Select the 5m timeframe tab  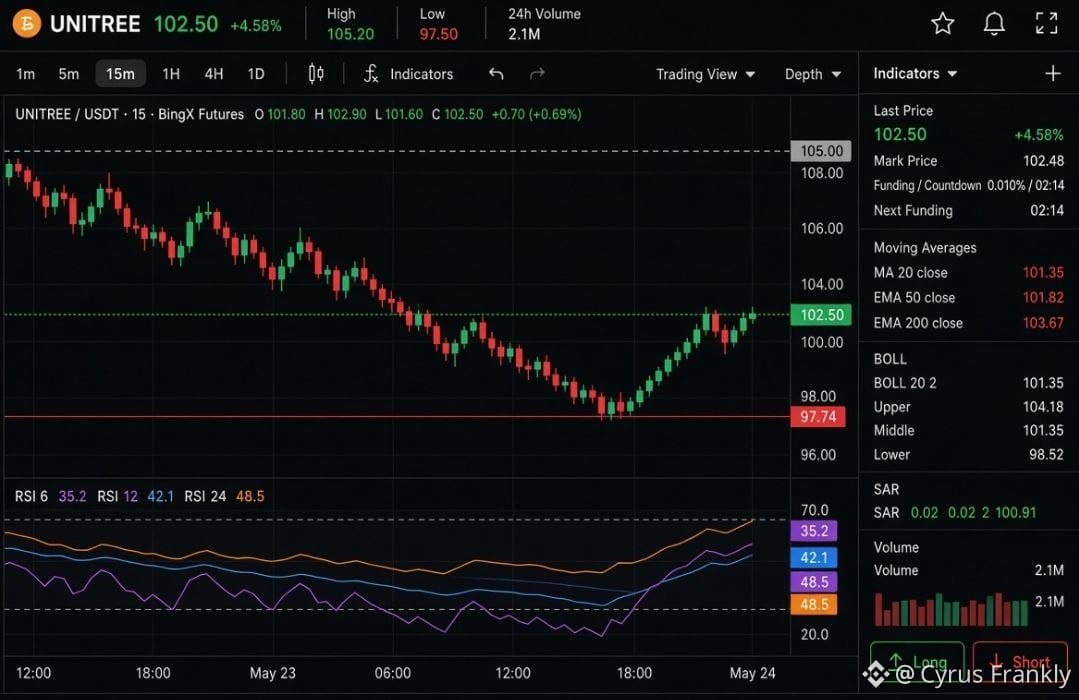point(68,74)
